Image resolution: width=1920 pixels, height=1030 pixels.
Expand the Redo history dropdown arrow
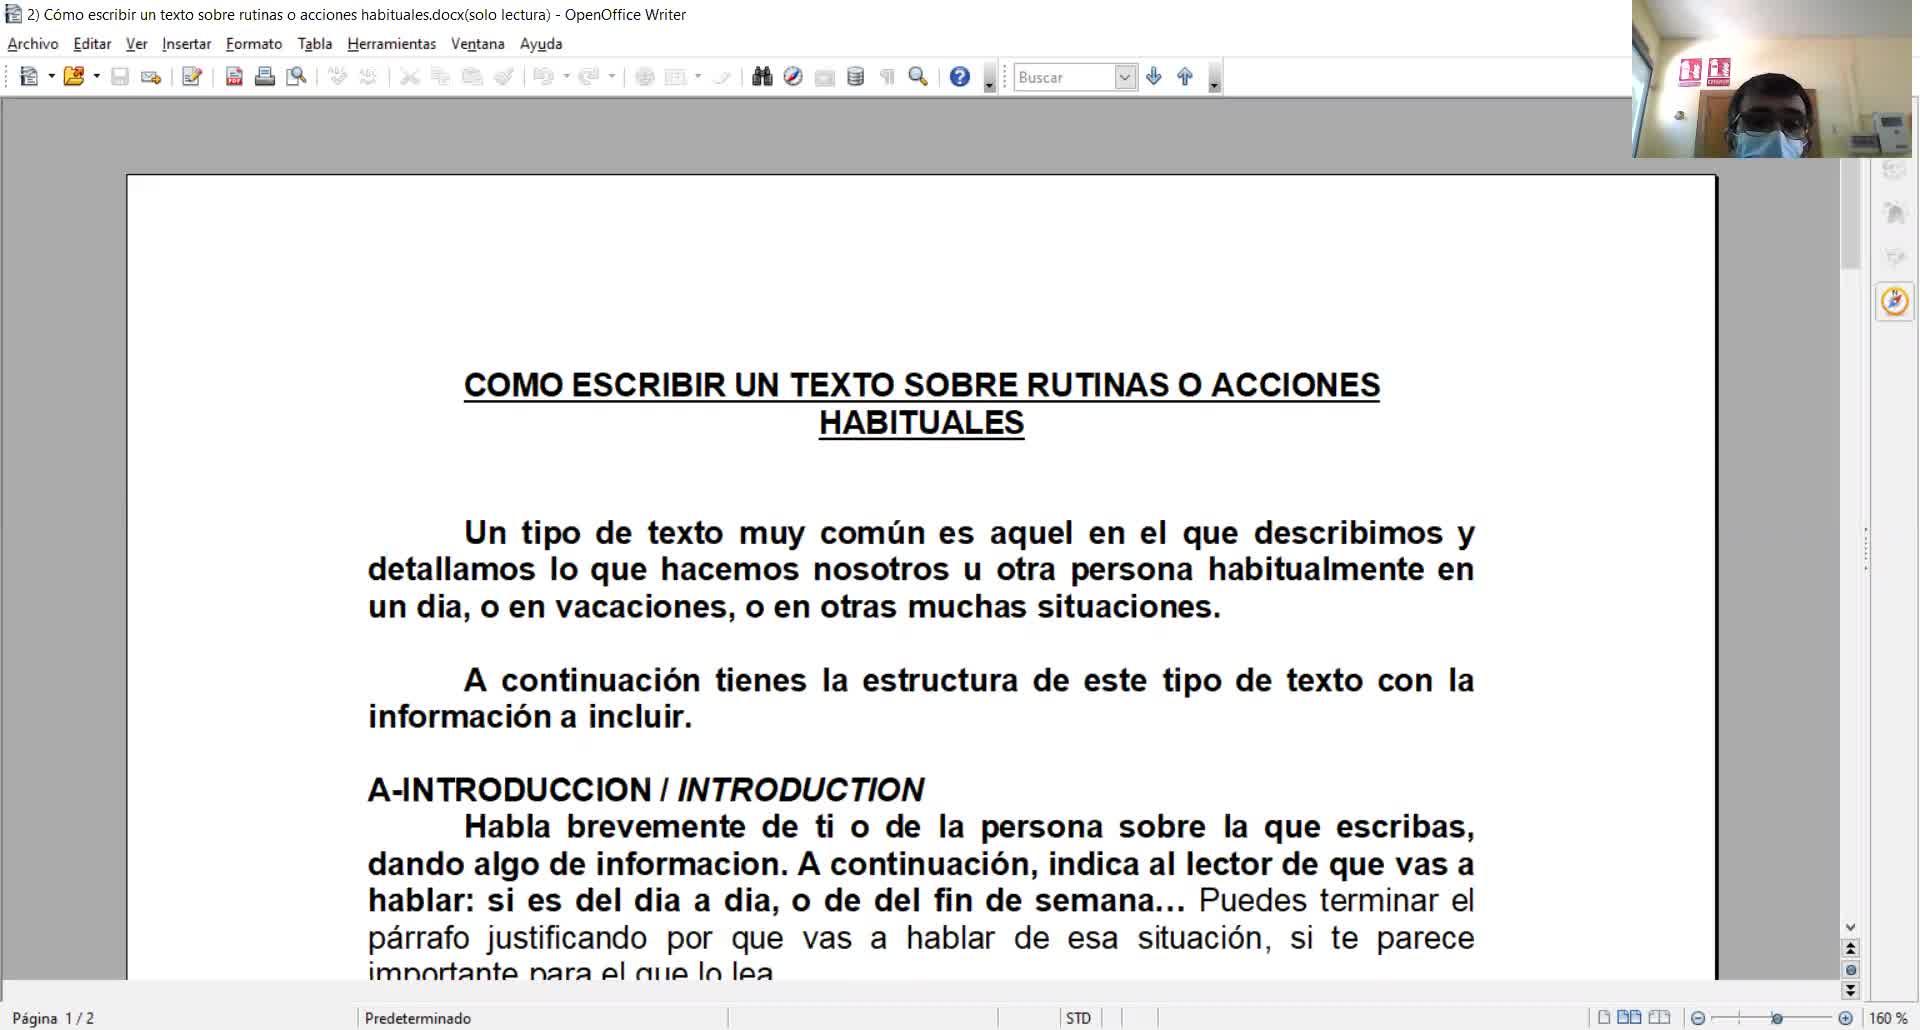[611, 77]
